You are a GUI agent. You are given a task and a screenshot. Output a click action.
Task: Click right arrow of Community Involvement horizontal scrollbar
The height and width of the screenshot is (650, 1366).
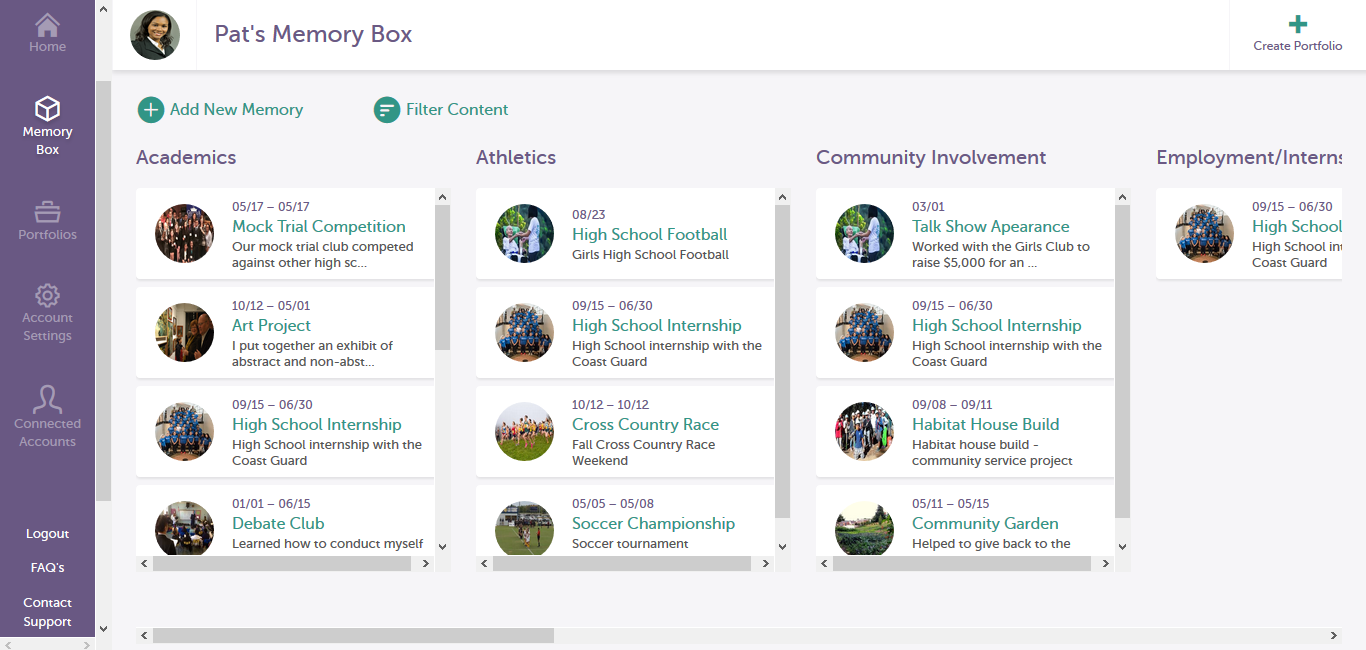(1105, 564)
